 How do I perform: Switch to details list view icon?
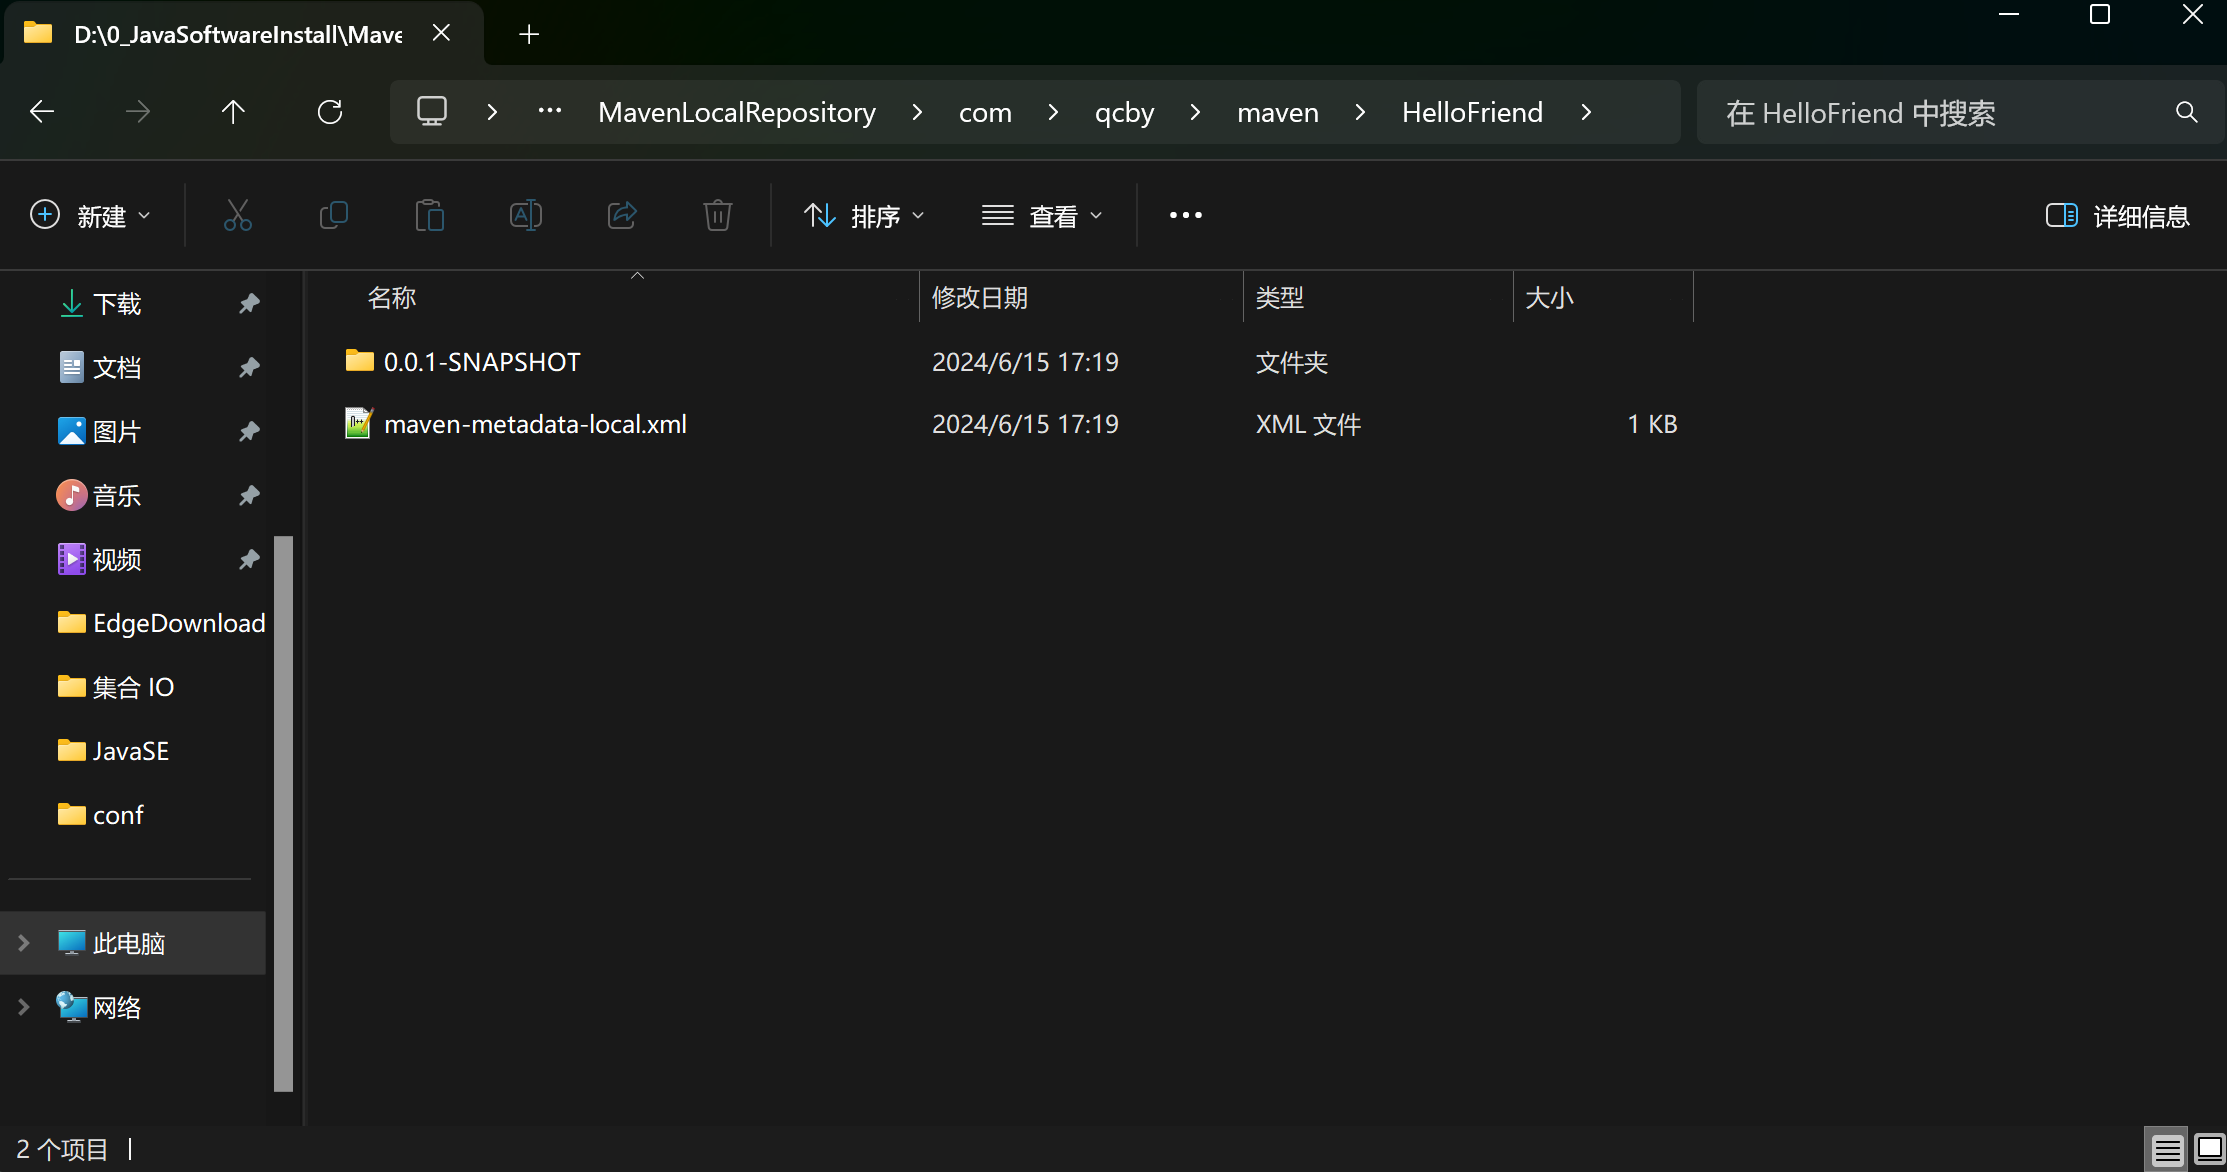pos(2167,1150)
